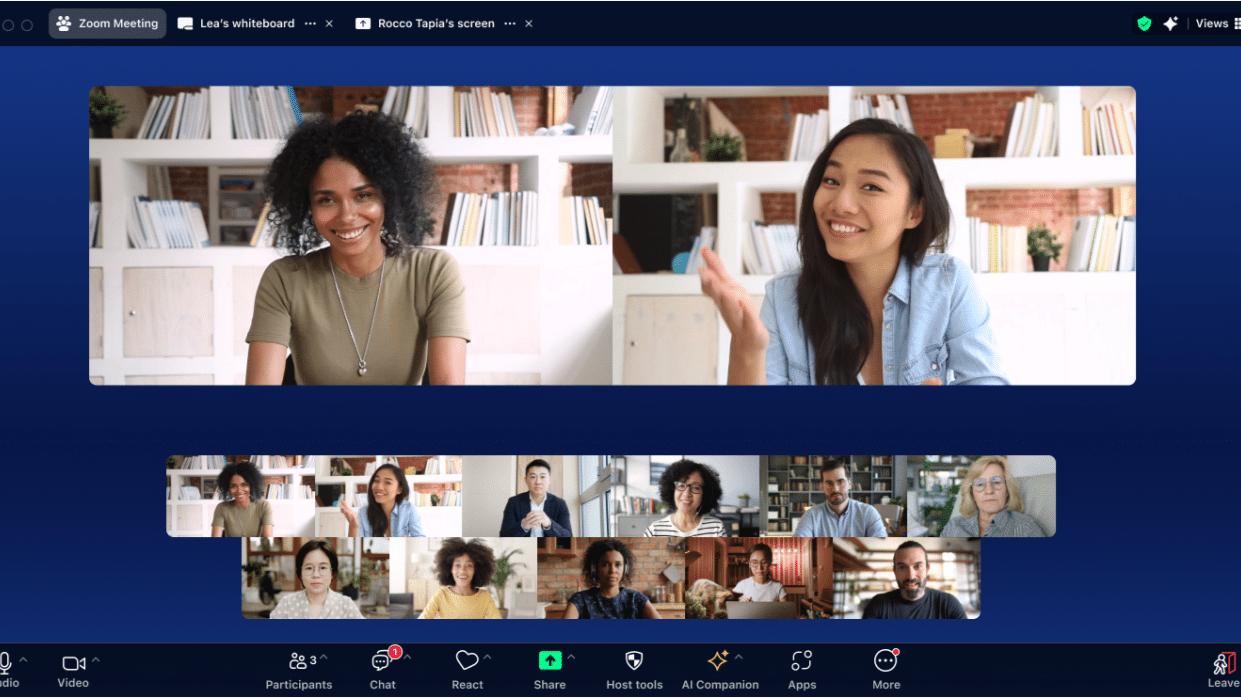Viewport: 1241px width, 698px height.
Task: Select the bearded man by bookshelf thumbnail
Action: [x=833, y=496]
